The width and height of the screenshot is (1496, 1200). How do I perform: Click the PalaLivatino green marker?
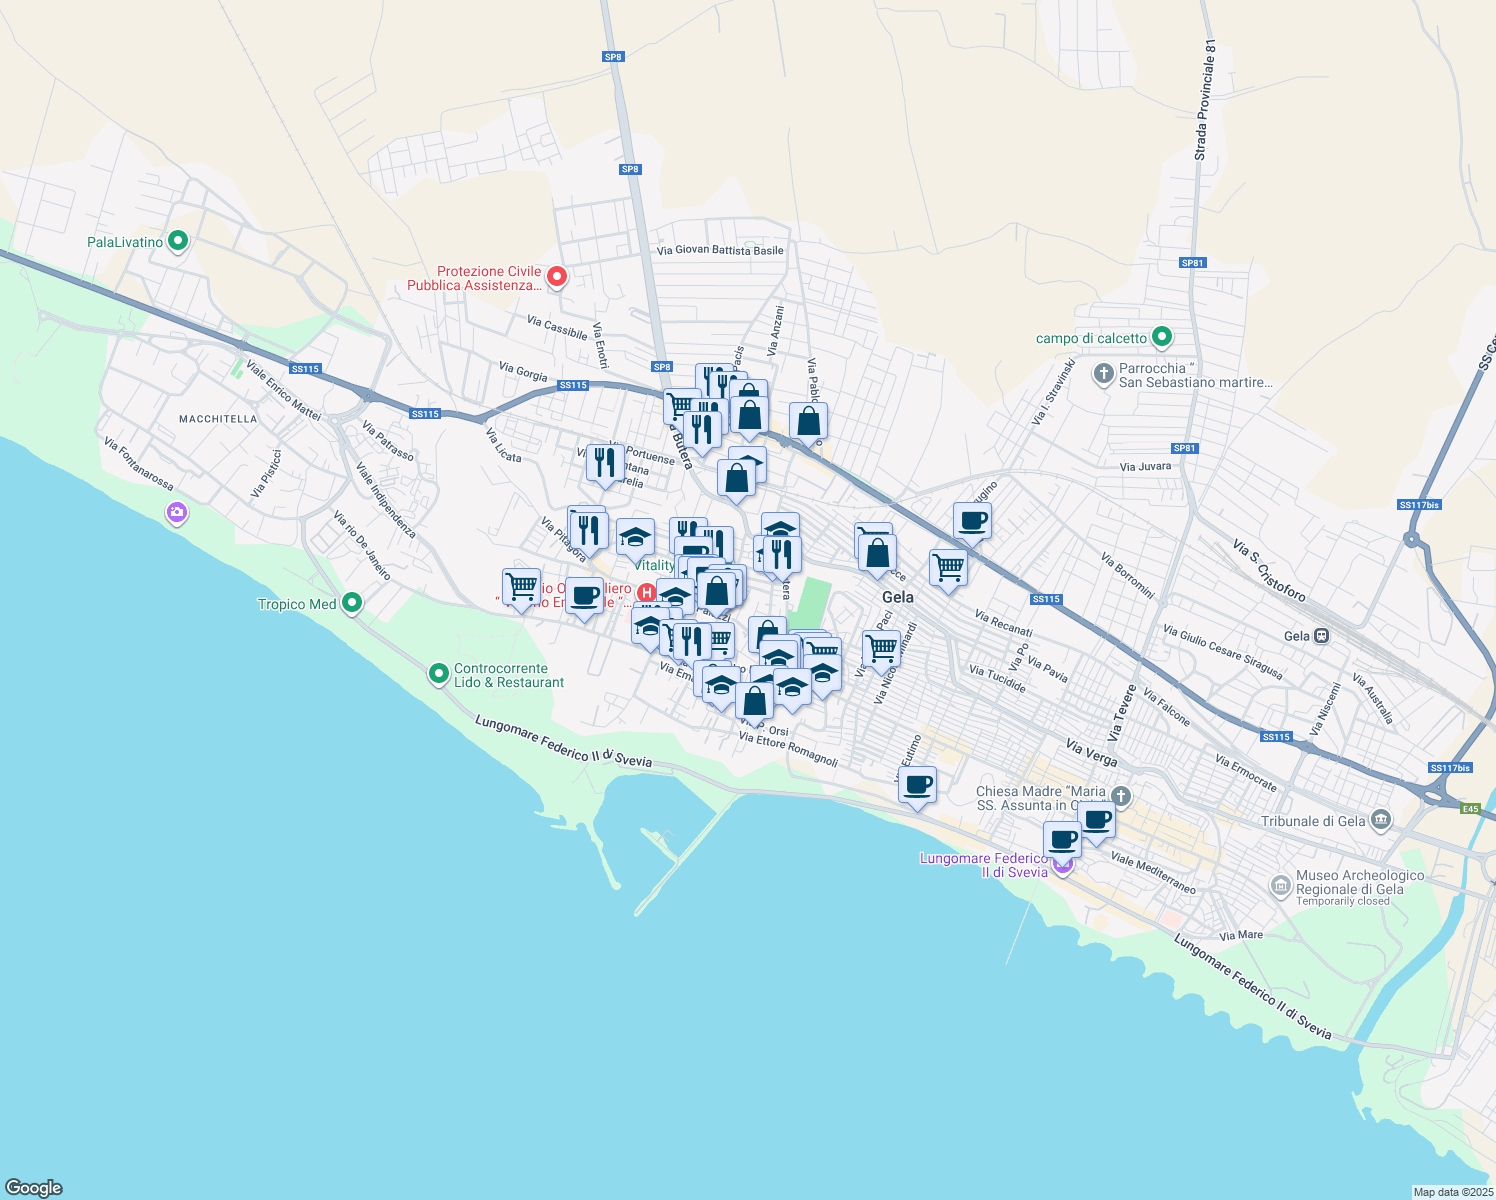click(177, 241)
